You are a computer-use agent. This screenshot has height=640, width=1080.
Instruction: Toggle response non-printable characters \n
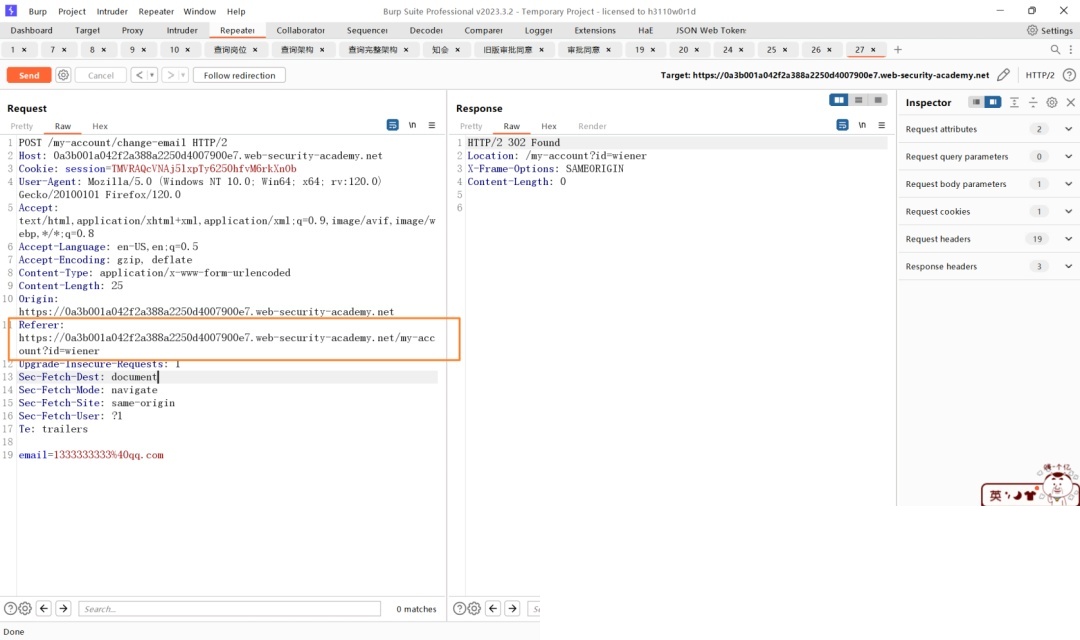pyautogui.click(x=862, y=125)
